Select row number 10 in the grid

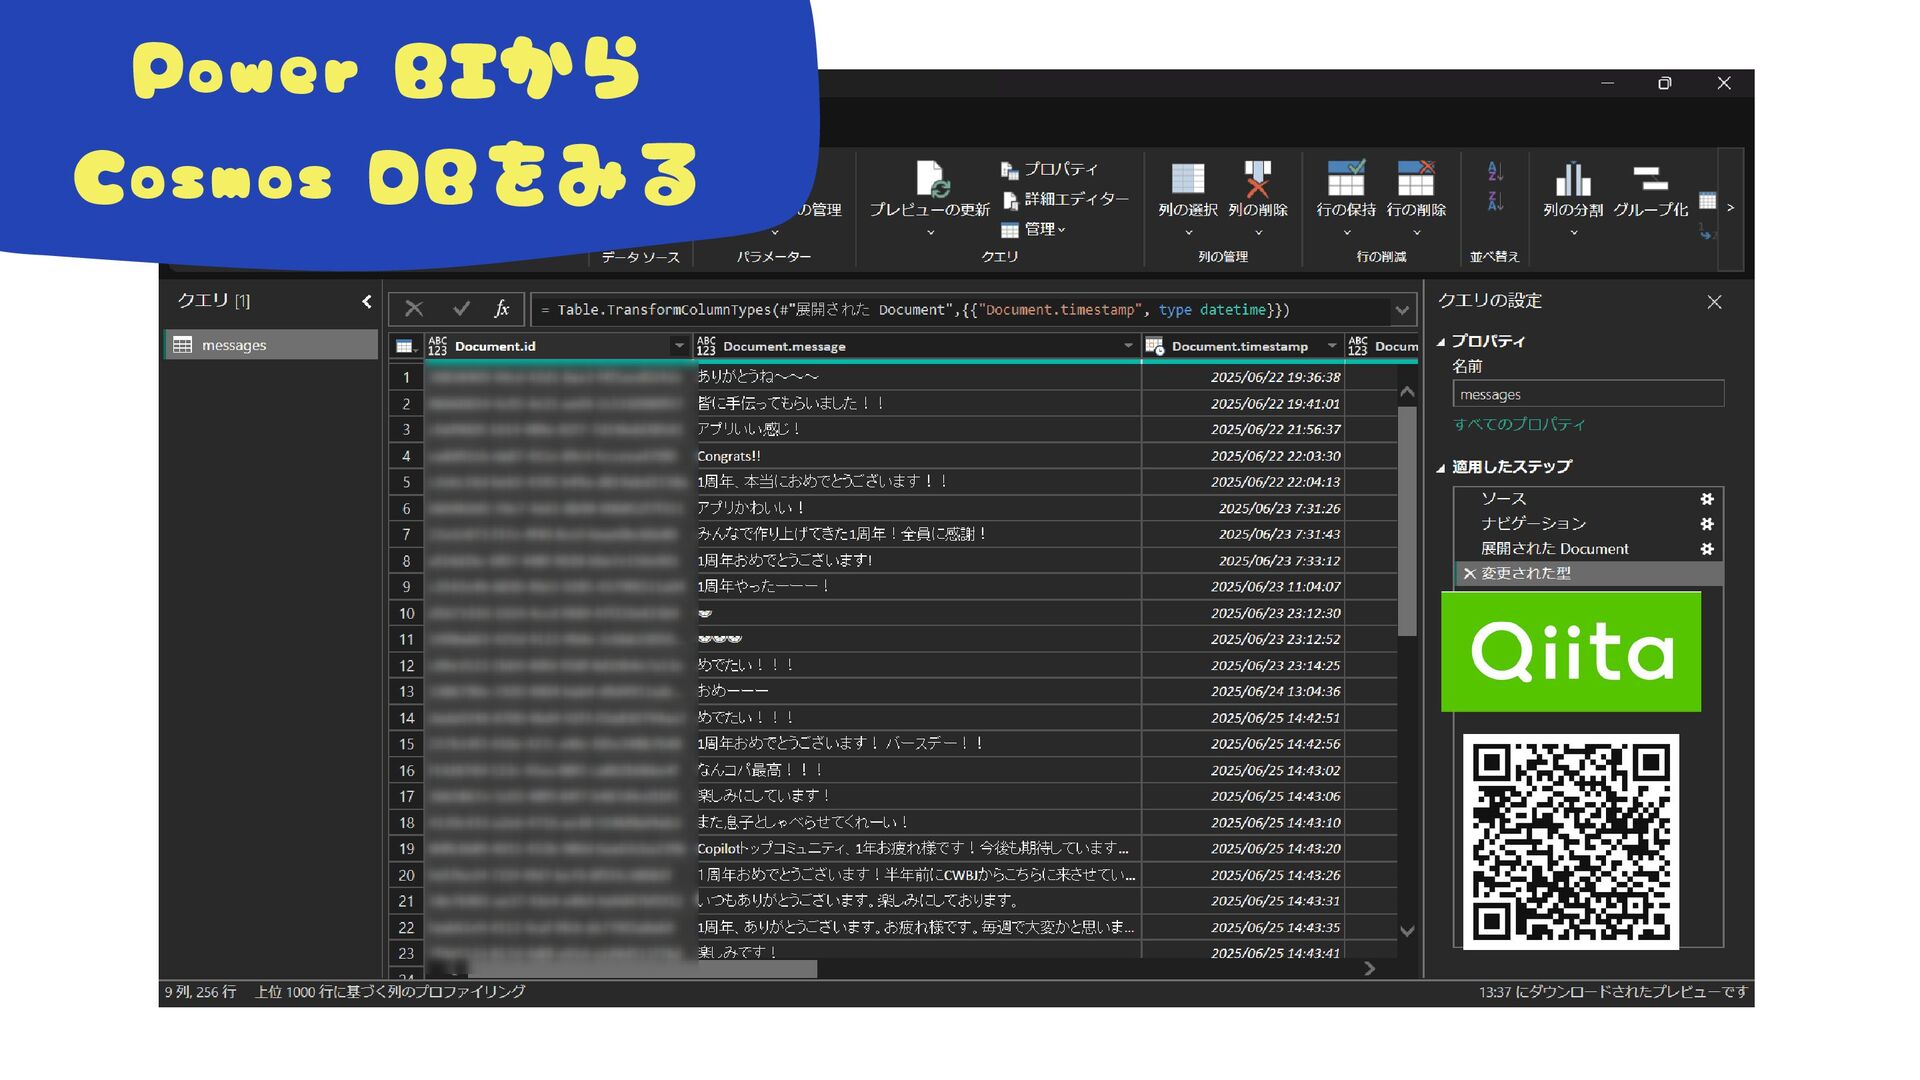(x=406, y=613)
